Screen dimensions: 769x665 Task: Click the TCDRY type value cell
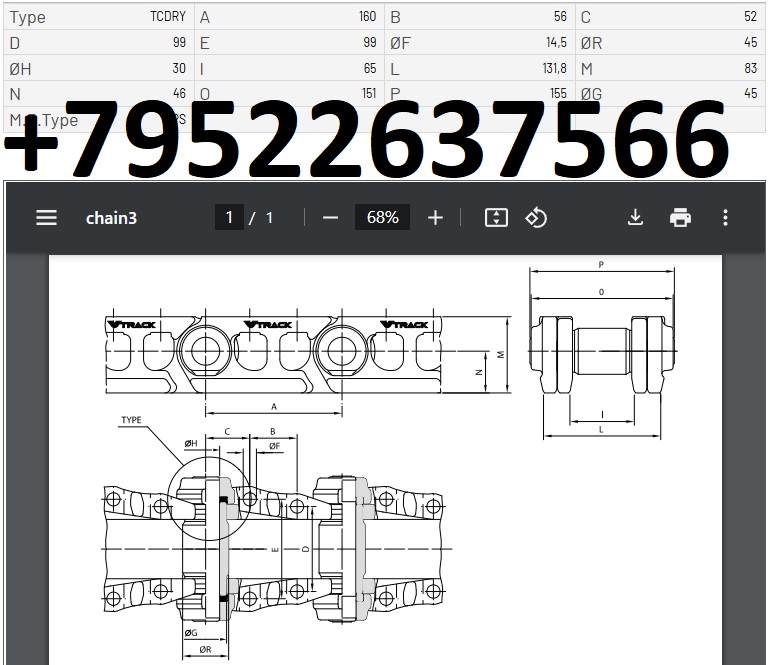pyautogui.click(x=167, y=17)
